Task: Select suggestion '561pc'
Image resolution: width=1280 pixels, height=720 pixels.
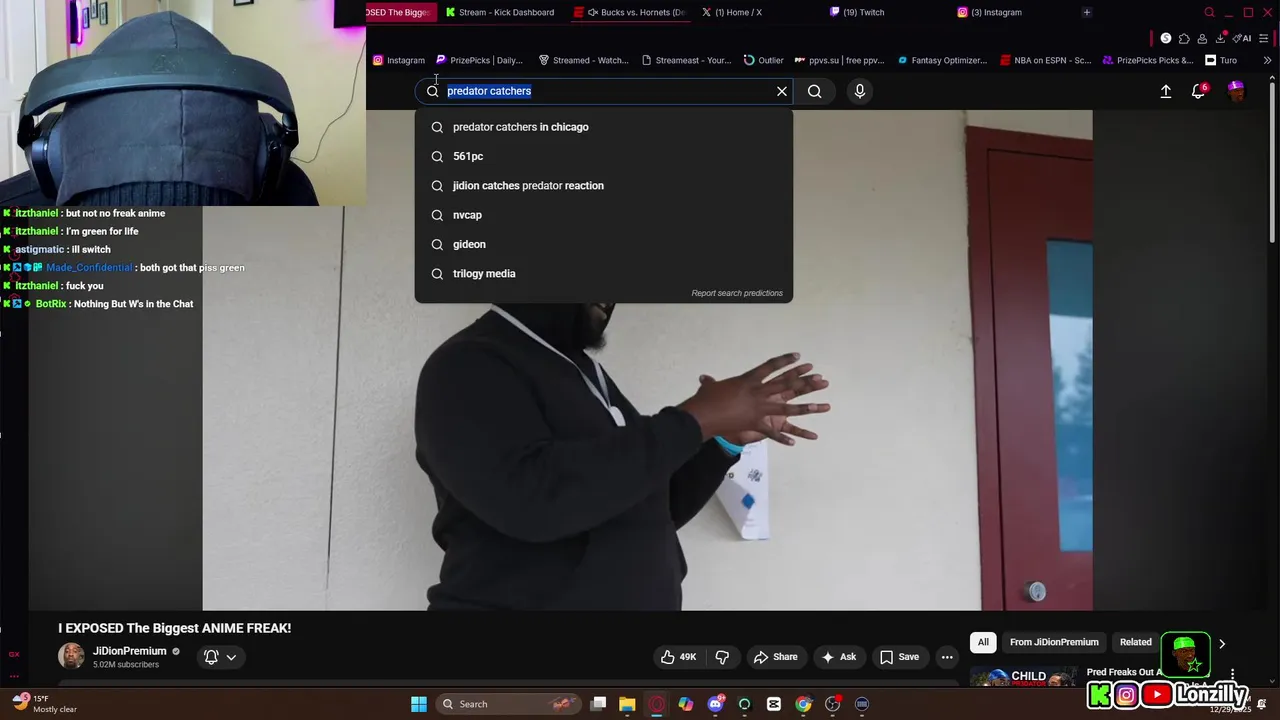Action: tap(604, 156)
